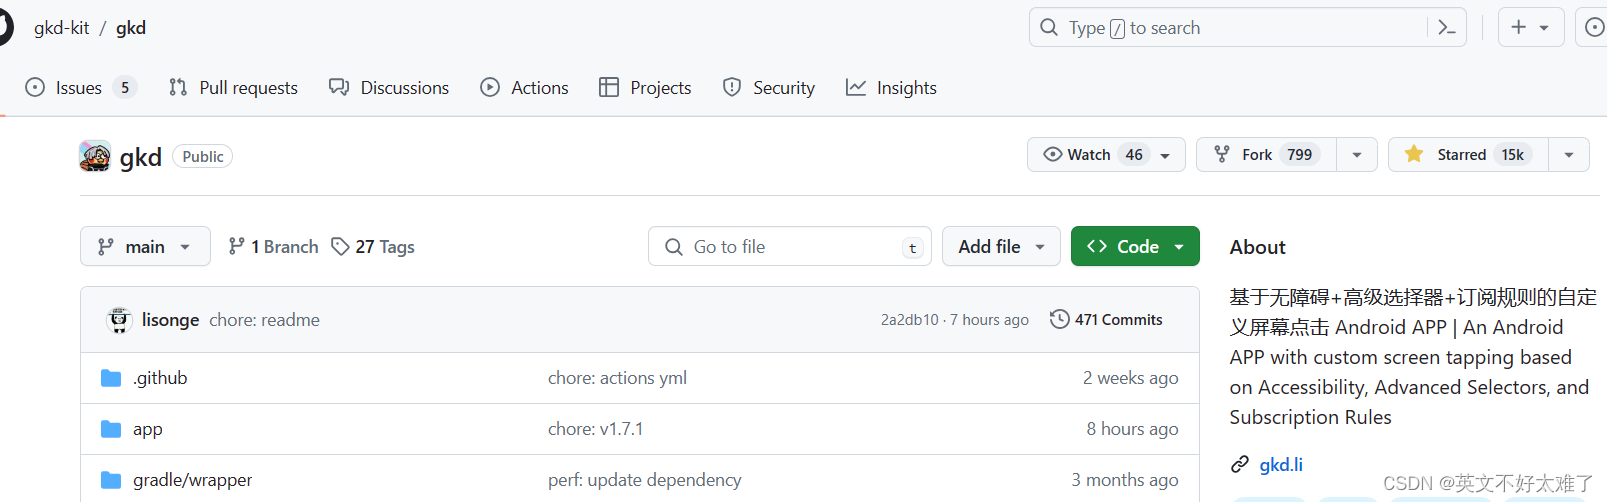
Task: View the 1 Branch link
Action: pyautogui.click(x=273, y=246)
